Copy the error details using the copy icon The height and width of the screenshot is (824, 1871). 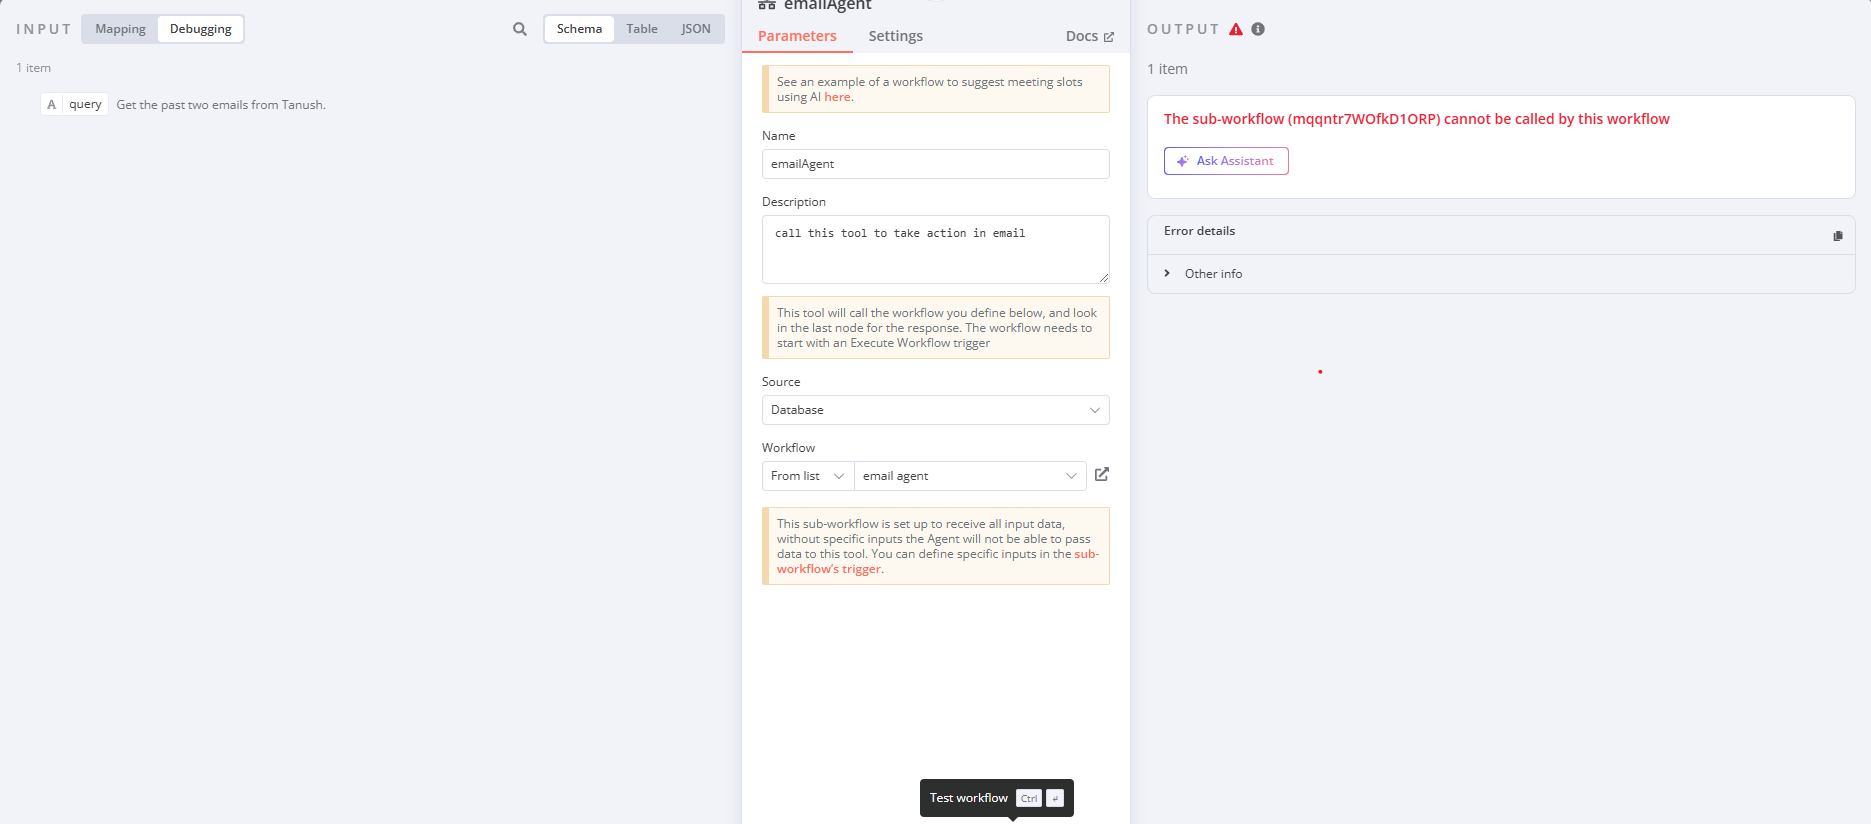[x=1838, y=235]
